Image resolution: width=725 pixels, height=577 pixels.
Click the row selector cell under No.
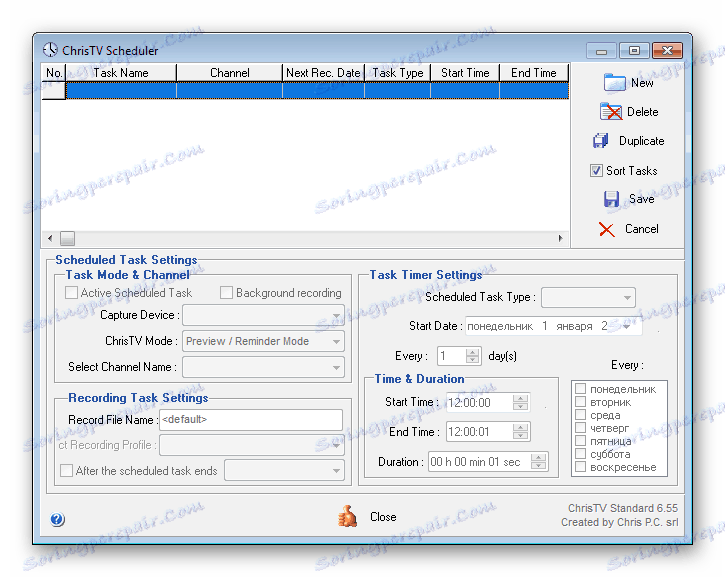pyautogui.click(x=54, y=91)
